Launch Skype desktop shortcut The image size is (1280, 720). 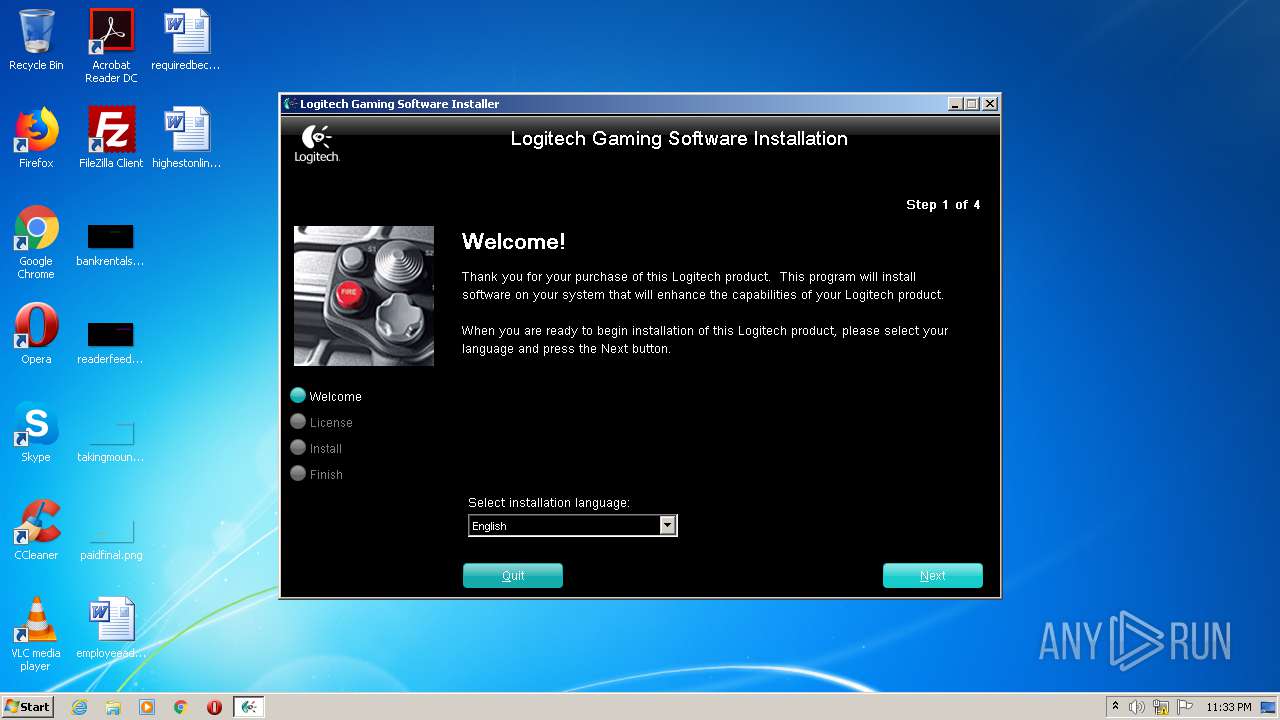[x=36, y=432]
